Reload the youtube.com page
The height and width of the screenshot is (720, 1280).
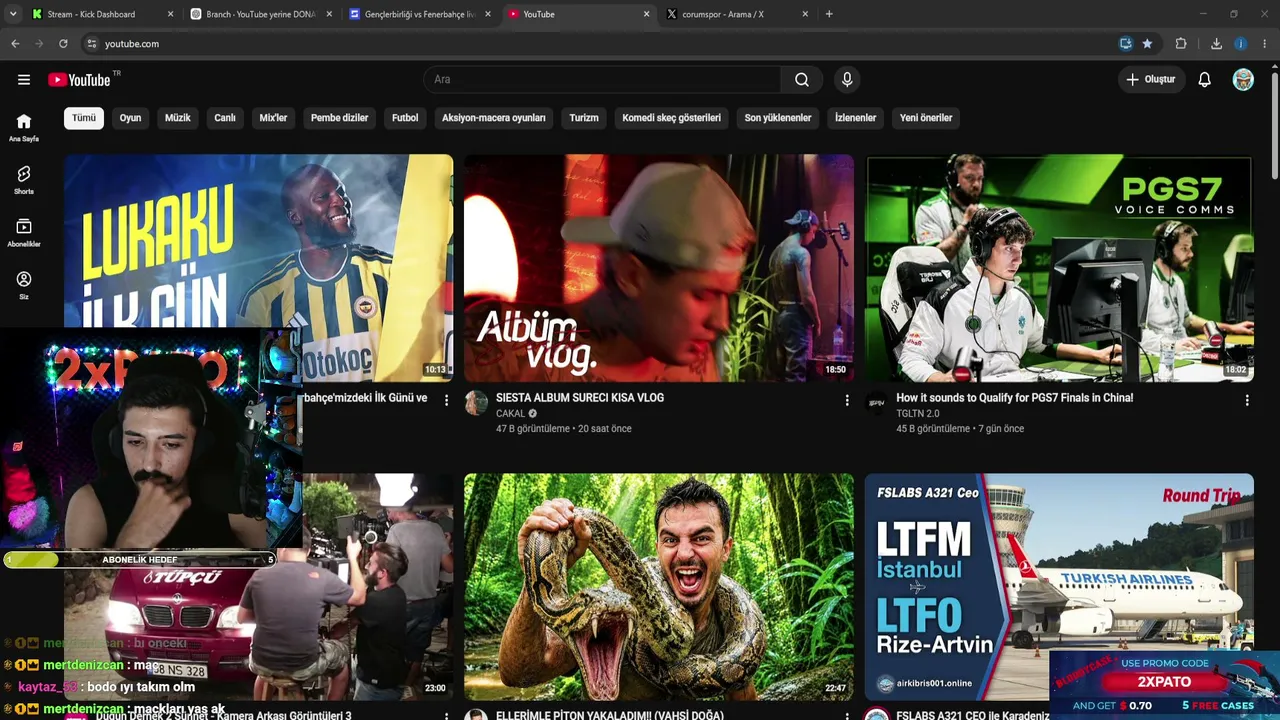pyautogui.click(x=63, y=44)
